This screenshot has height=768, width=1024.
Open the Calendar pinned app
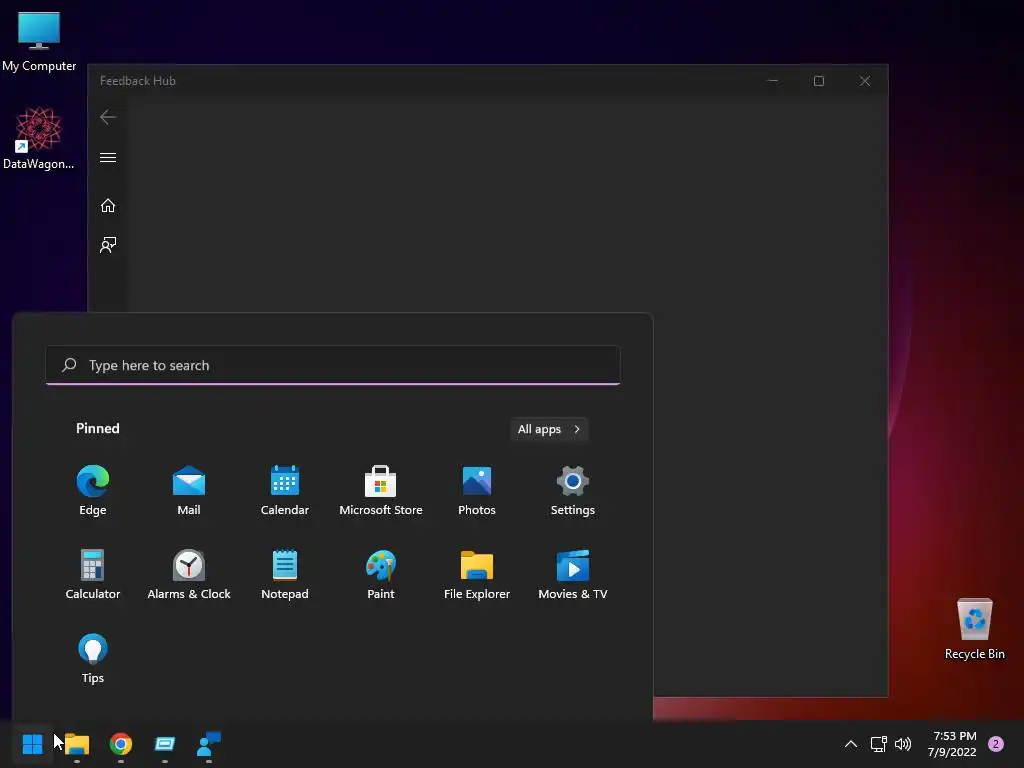click(285, 490)
